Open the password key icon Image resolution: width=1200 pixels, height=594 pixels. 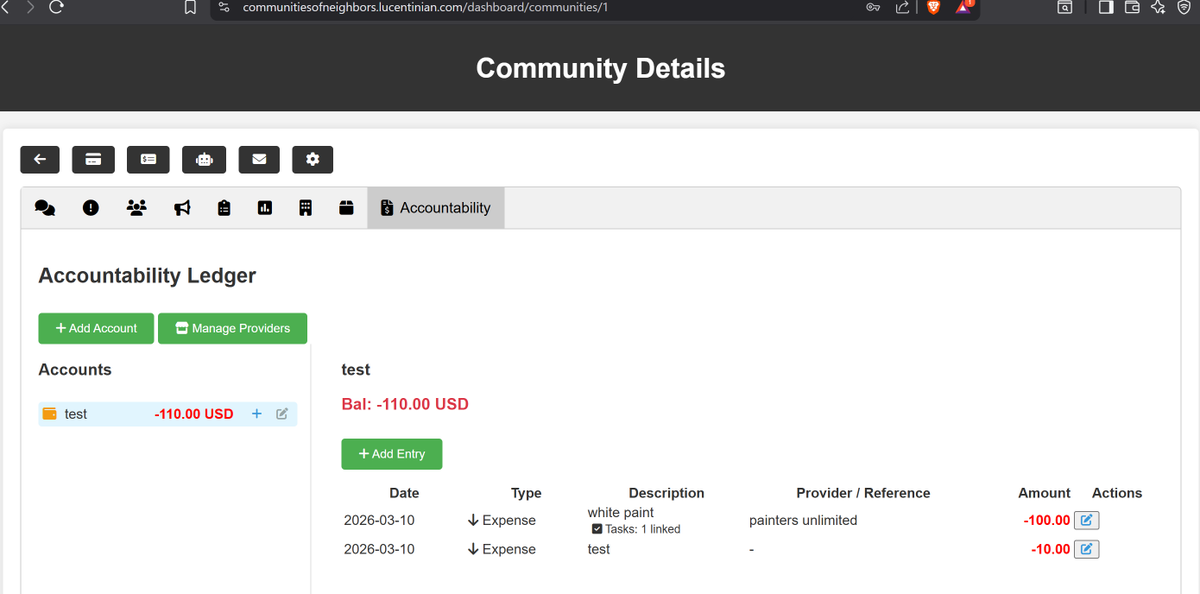(873, 7)
